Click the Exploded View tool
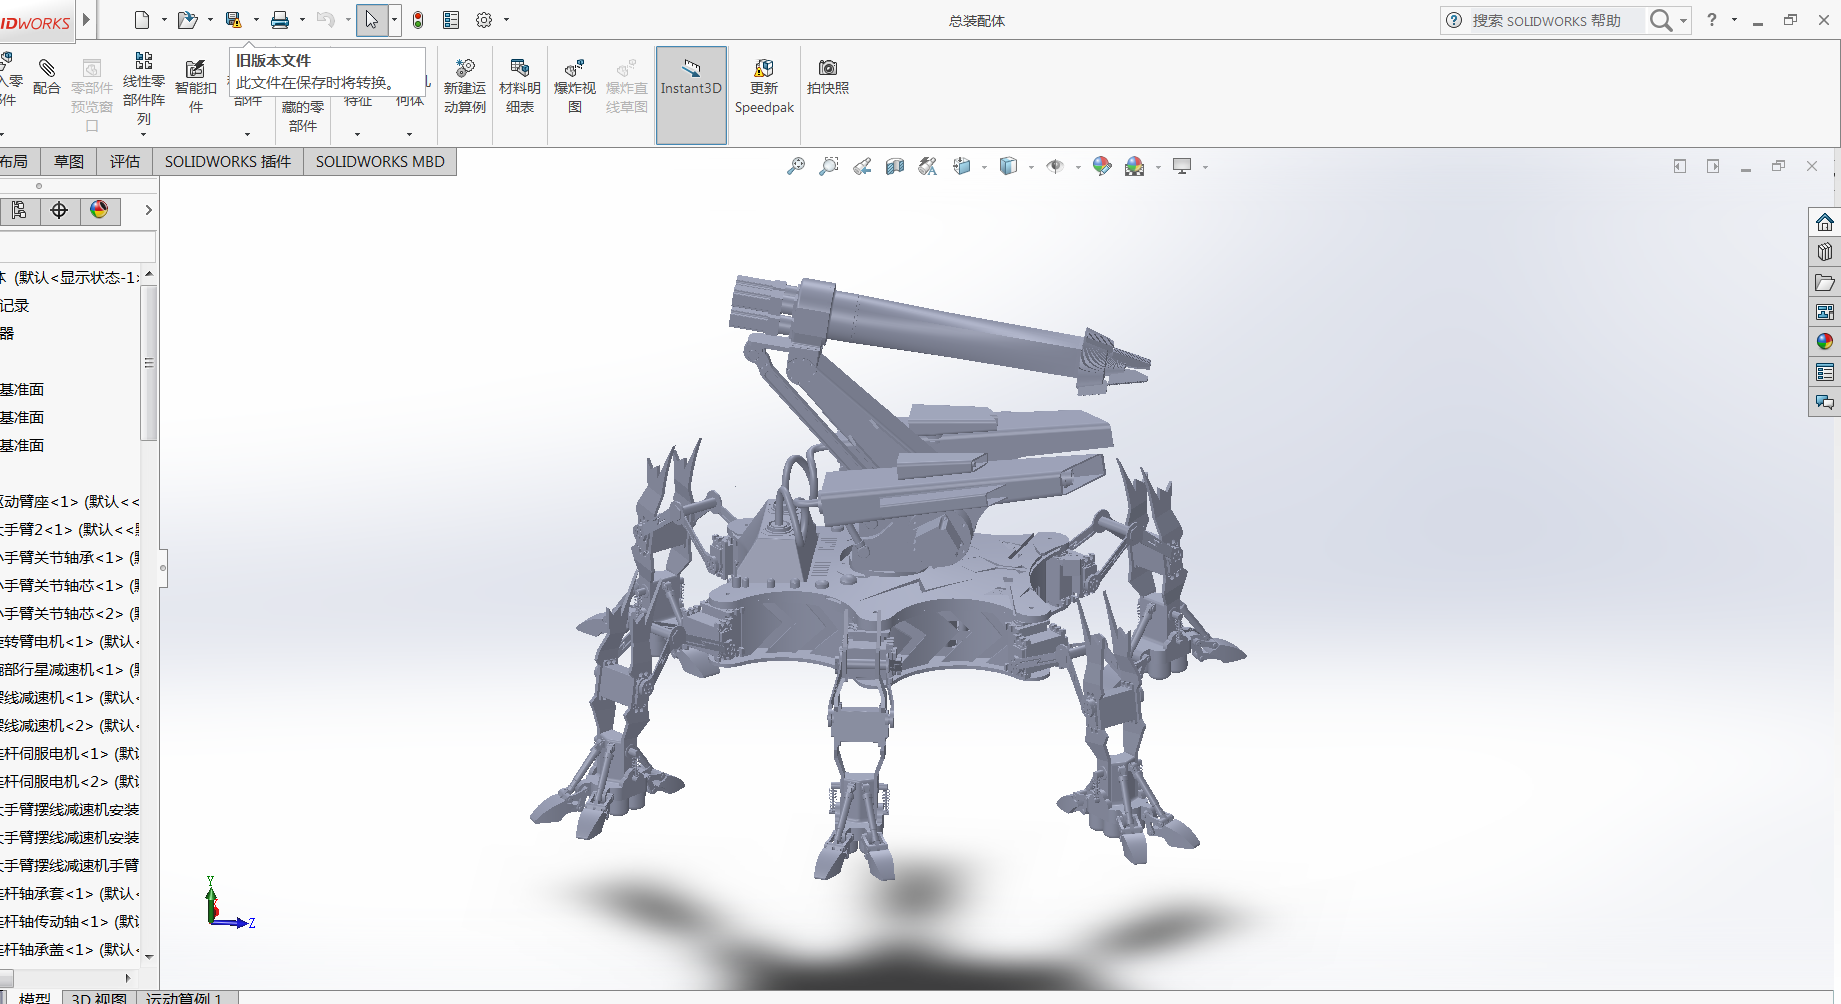The image size is (1841, 1004). point(574,86)
